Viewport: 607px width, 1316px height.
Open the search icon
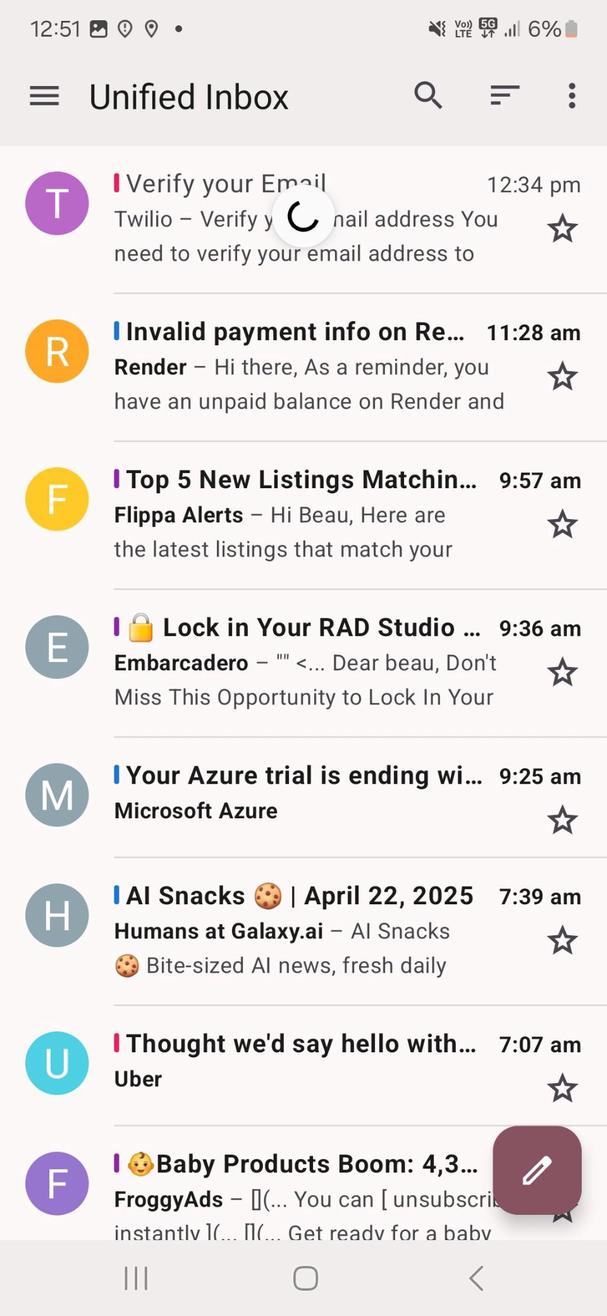coord(428,96)
